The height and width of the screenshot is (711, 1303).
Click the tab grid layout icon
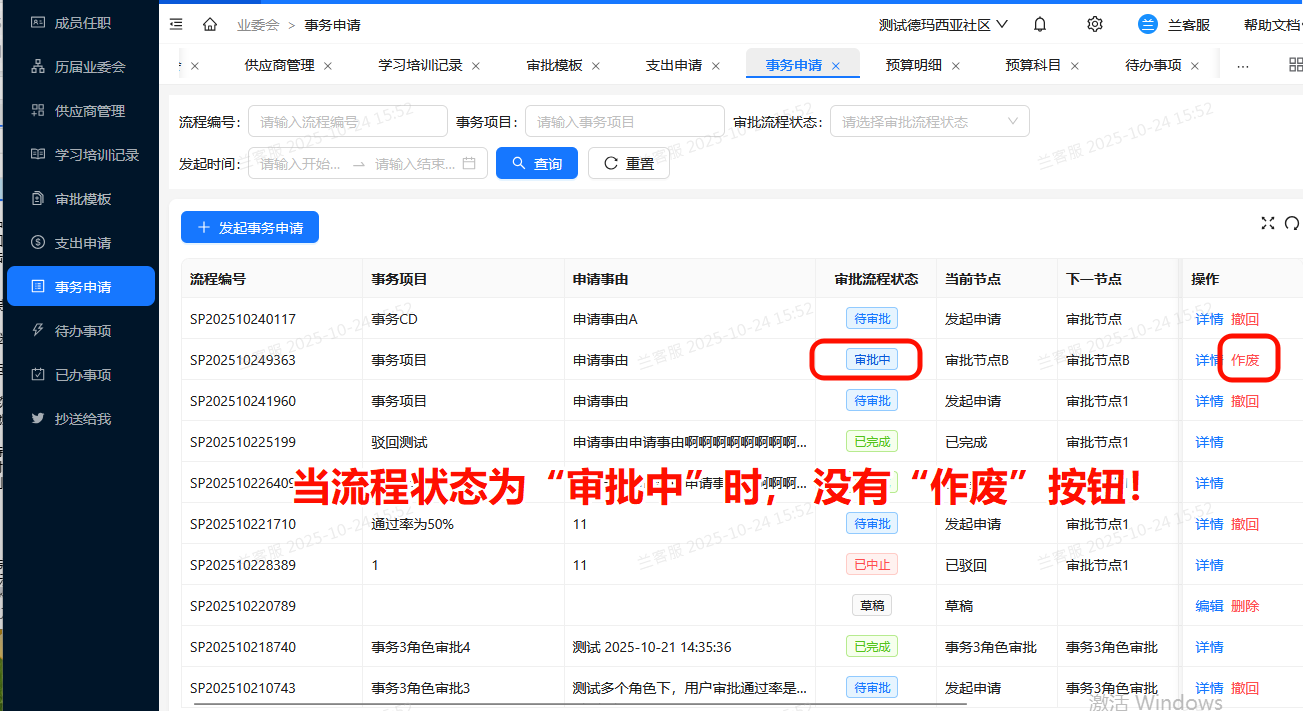coord(1295,65)
